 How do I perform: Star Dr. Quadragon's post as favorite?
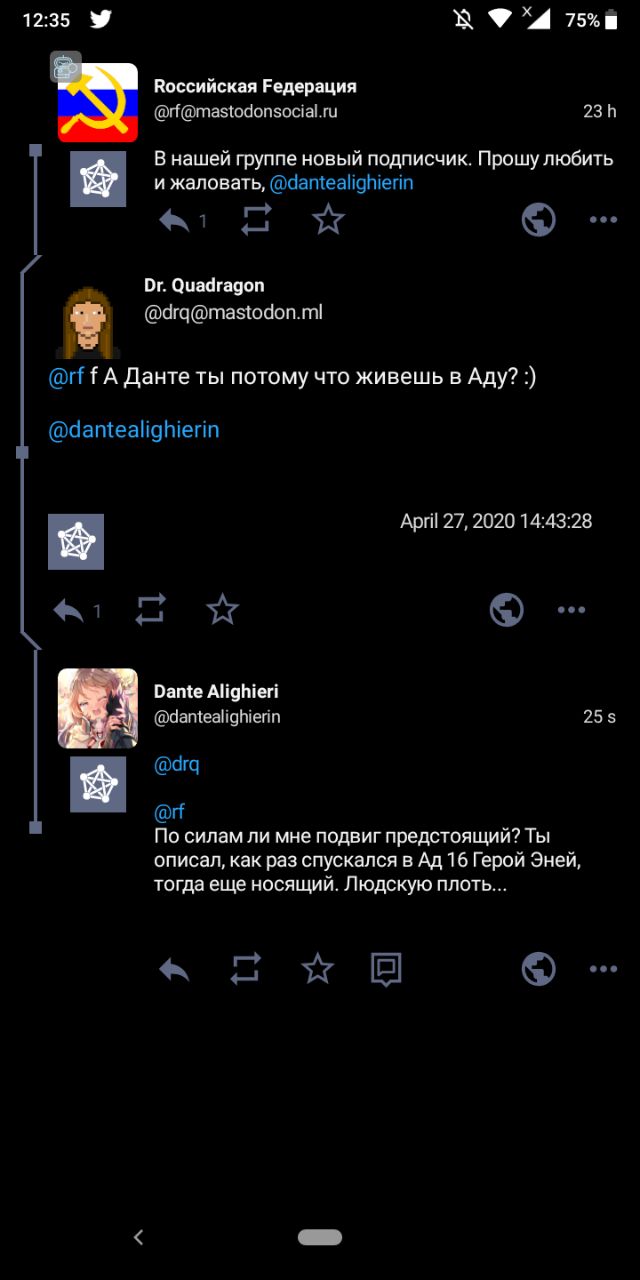point(222,610)
